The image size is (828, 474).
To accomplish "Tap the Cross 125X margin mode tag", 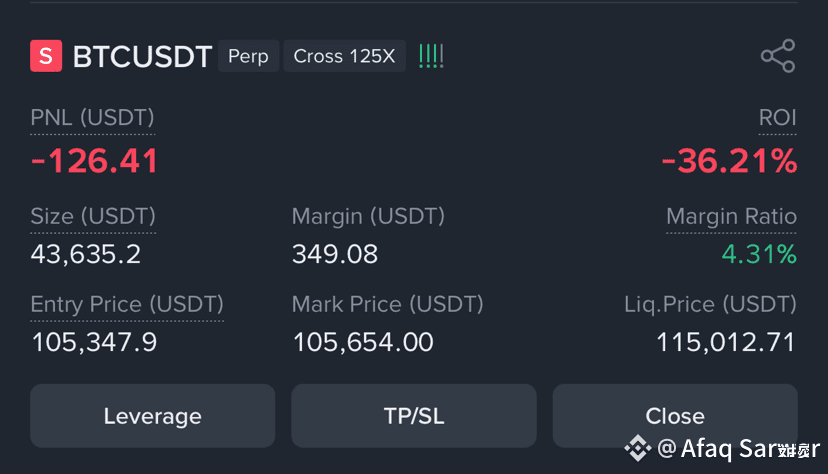I will point(344,56).
